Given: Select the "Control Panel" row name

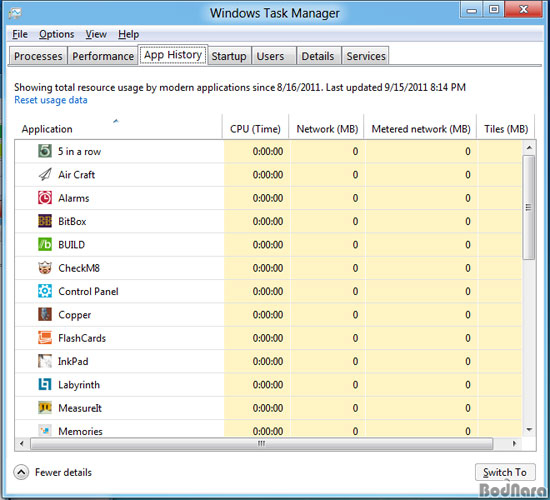Looking at the screenshot, I should coord(88,291).
